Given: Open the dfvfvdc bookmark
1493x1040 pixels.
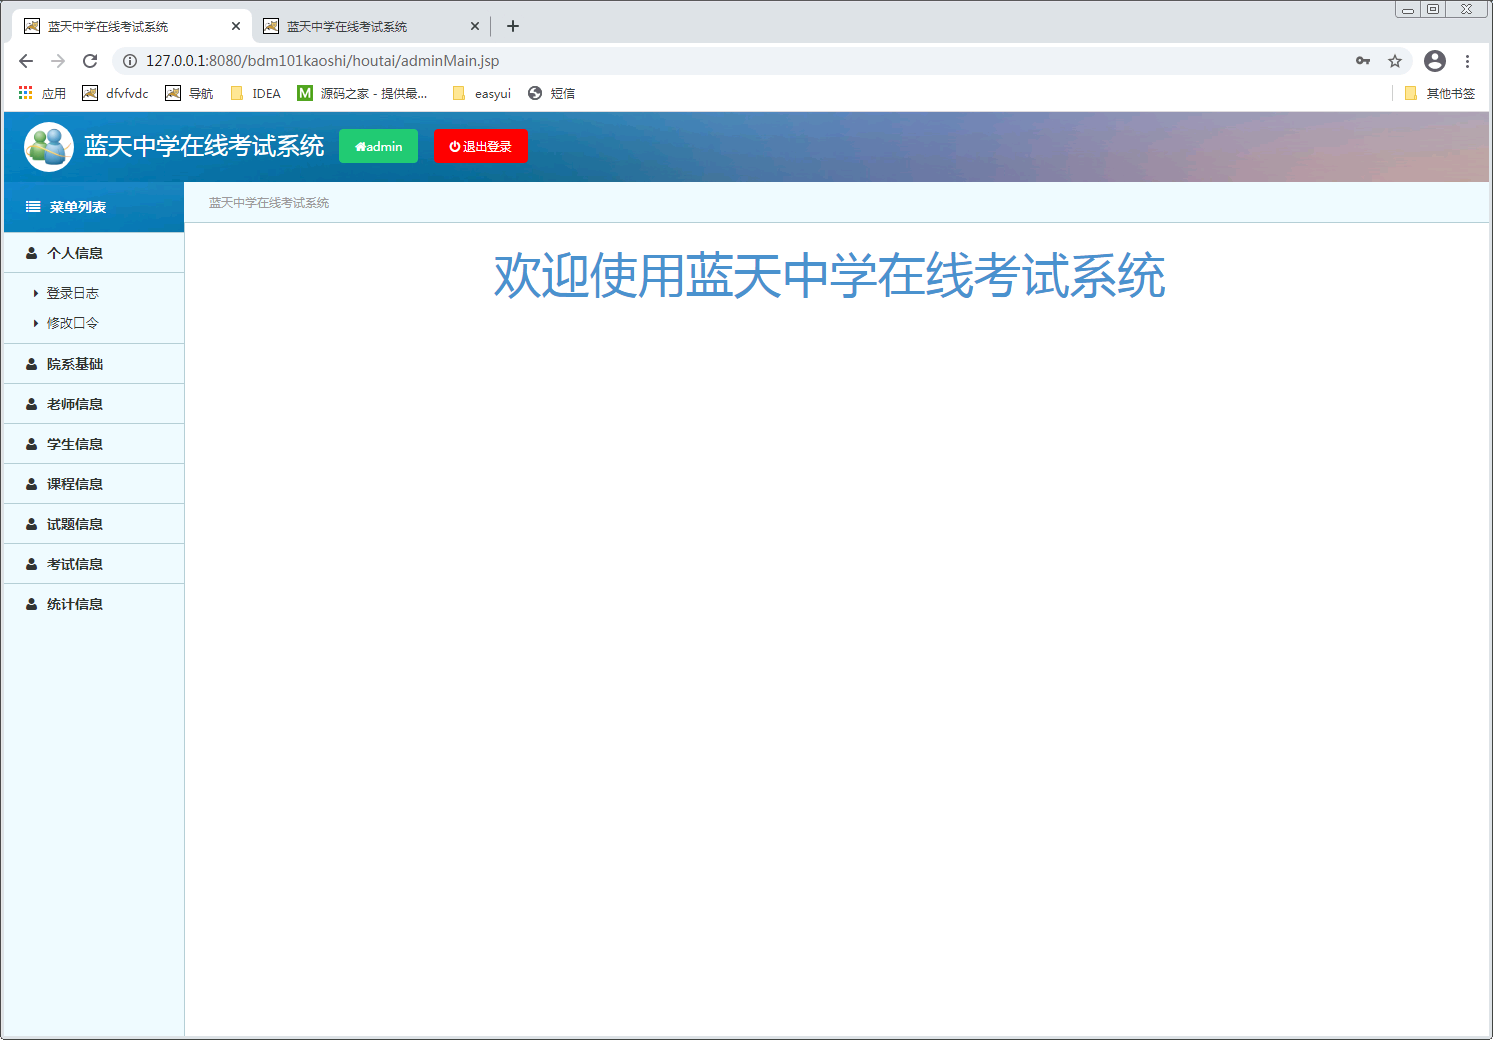Looking at the screenshot, I should coord(115,93).
